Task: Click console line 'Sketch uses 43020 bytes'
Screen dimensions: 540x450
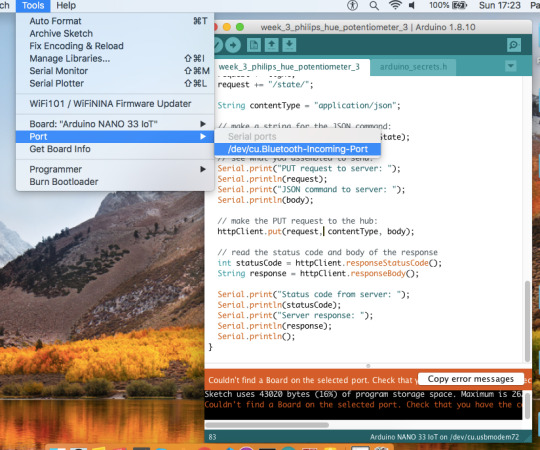Action: (363, 394)
